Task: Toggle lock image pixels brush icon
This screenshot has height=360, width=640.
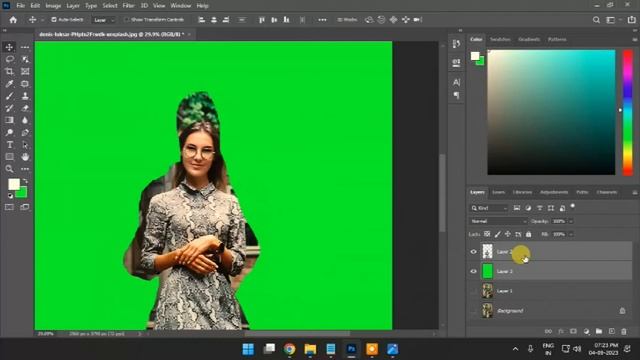Action: [x=498, y=234]
